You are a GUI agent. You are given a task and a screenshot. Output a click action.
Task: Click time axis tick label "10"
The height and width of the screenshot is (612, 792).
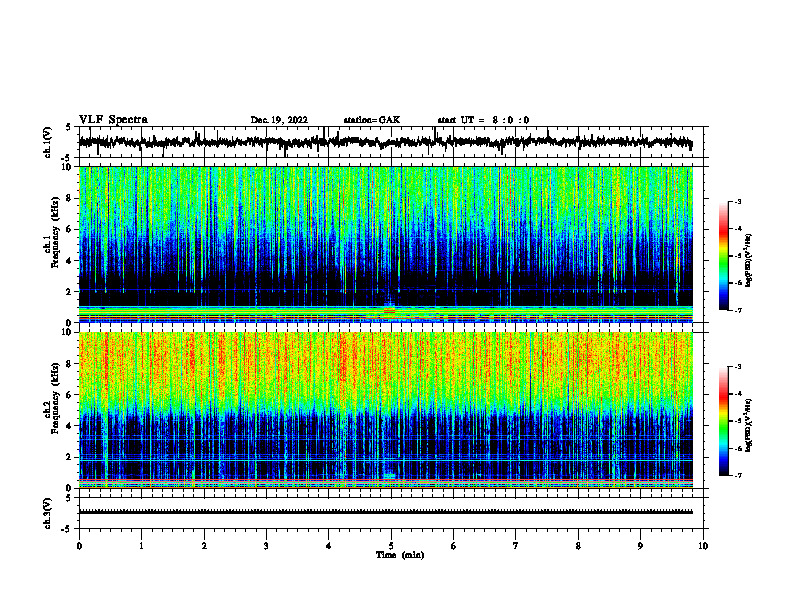pyautogui.click(x=703, y=546)
